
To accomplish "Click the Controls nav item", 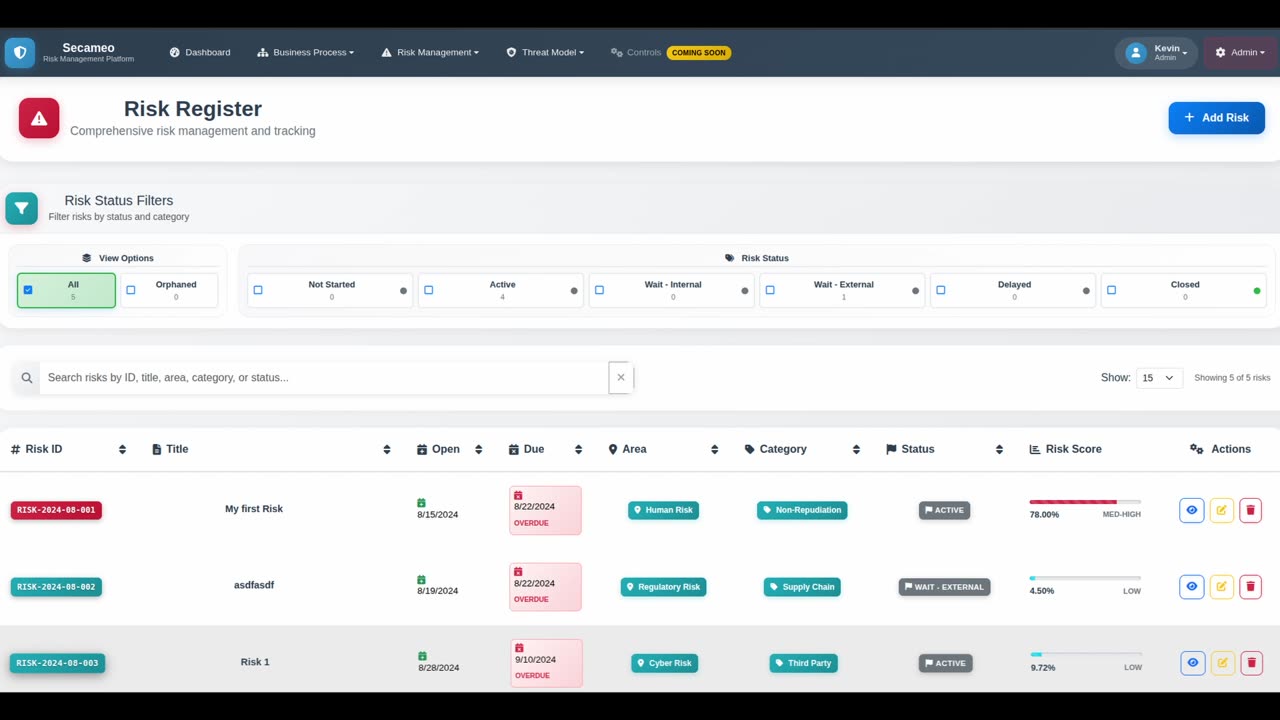I will click(636, 53).
